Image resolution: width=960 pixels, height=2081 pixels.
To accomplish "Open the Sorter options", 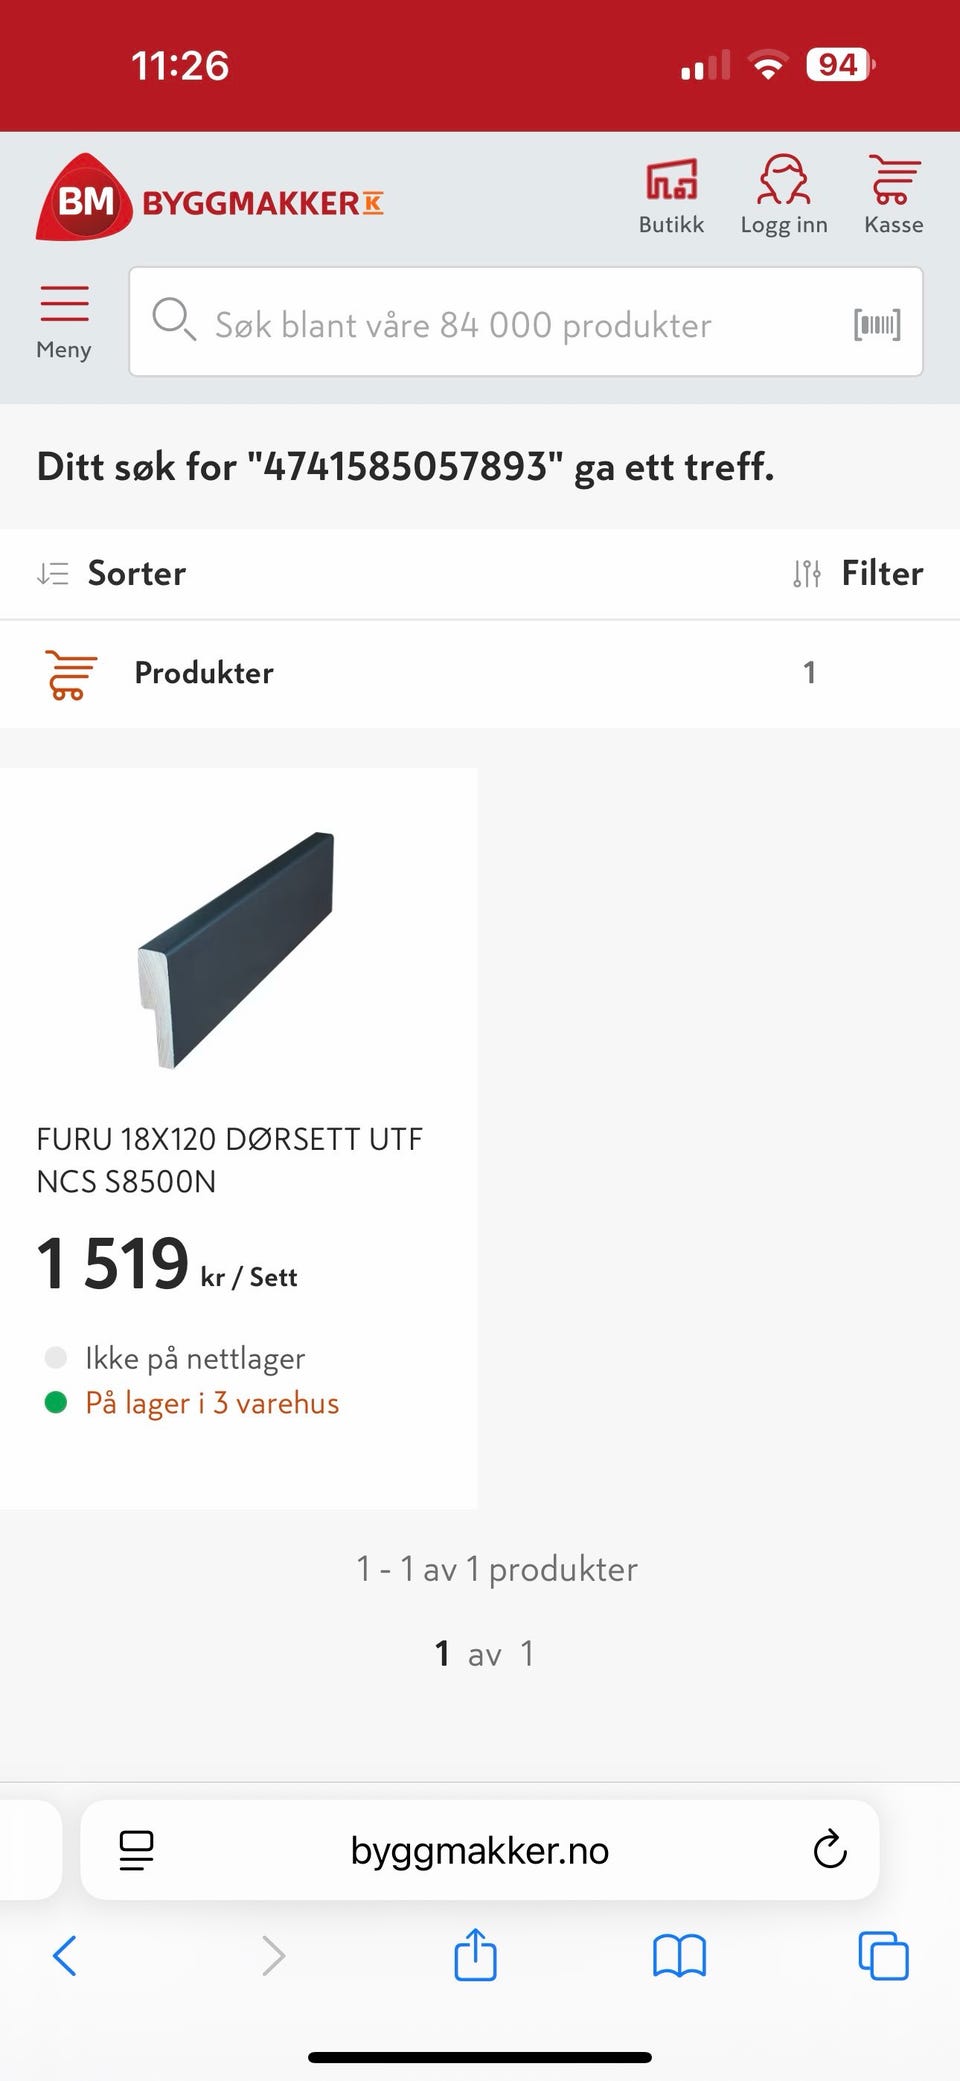I will click(111, 573).
